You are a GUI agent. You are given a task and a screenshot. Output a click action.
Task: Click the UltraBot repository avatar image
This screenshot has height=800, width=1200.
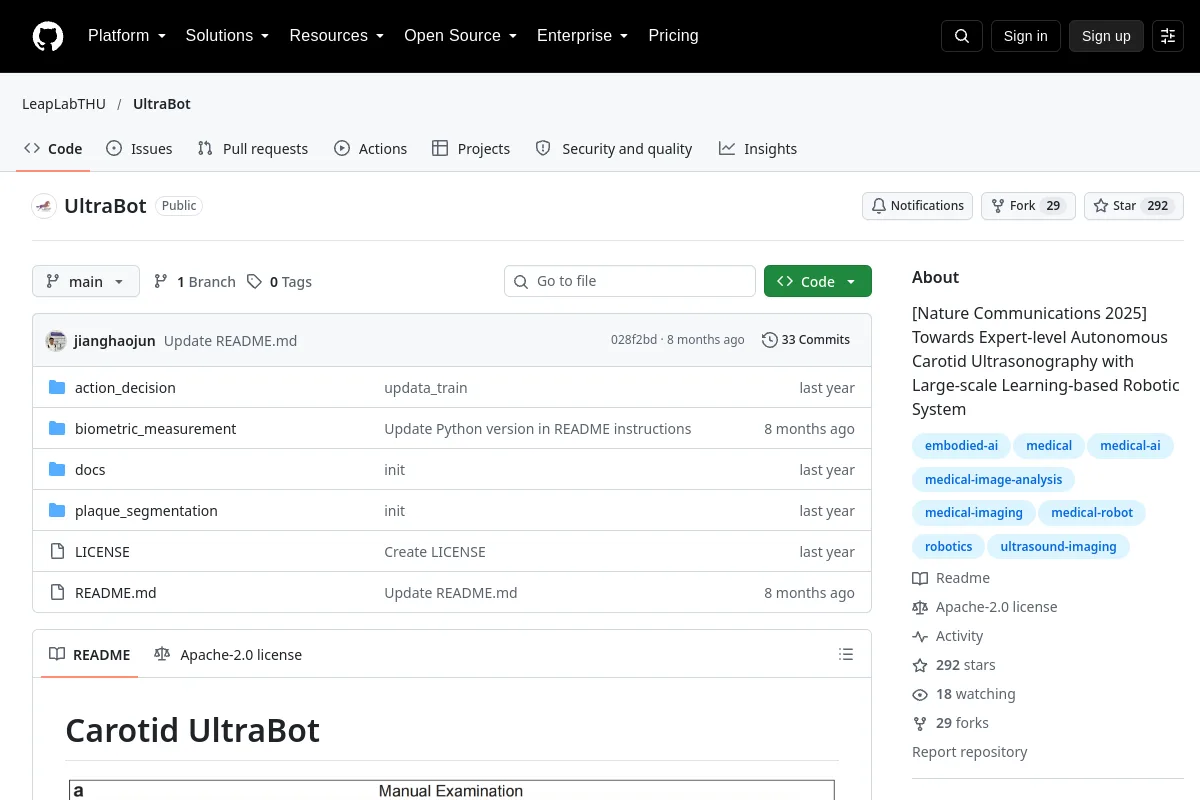pos(44,206)
